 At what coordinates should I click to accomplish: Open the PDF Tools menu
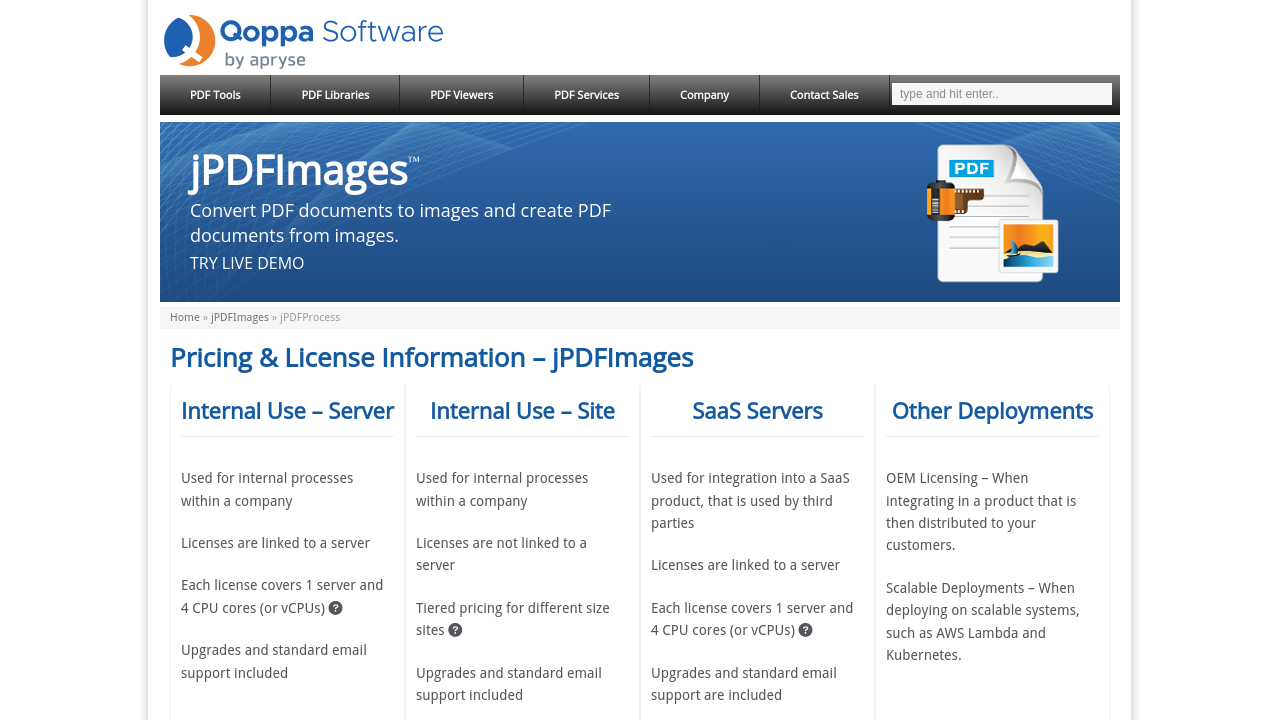(x=215, y=95)
